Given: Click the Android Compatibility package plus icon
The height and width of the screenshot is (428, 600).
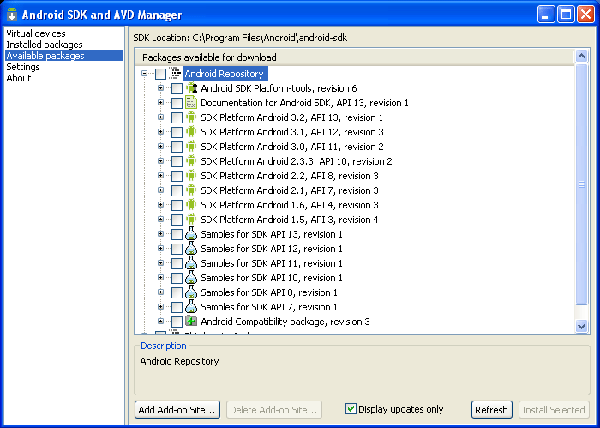Looking at the screenshot, I should (x=191, y=321).
